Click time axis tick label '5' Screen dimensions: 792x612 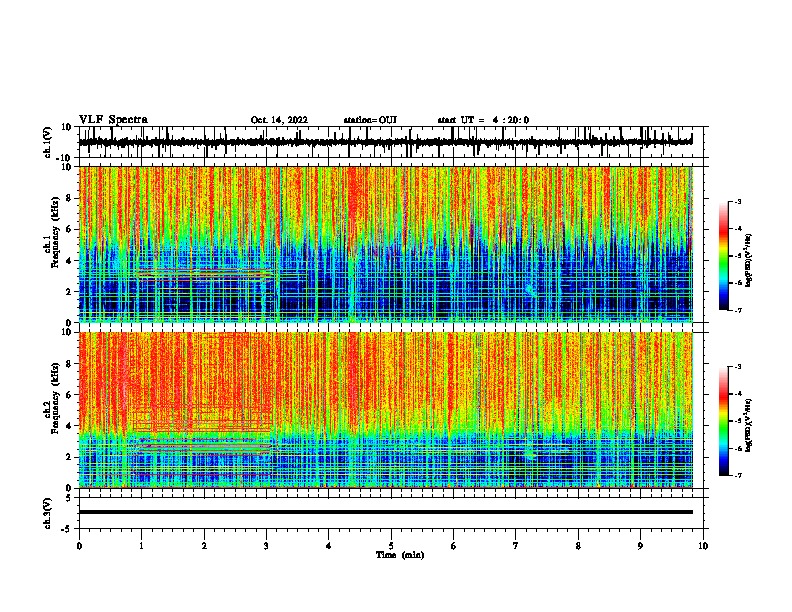[391, 546]
